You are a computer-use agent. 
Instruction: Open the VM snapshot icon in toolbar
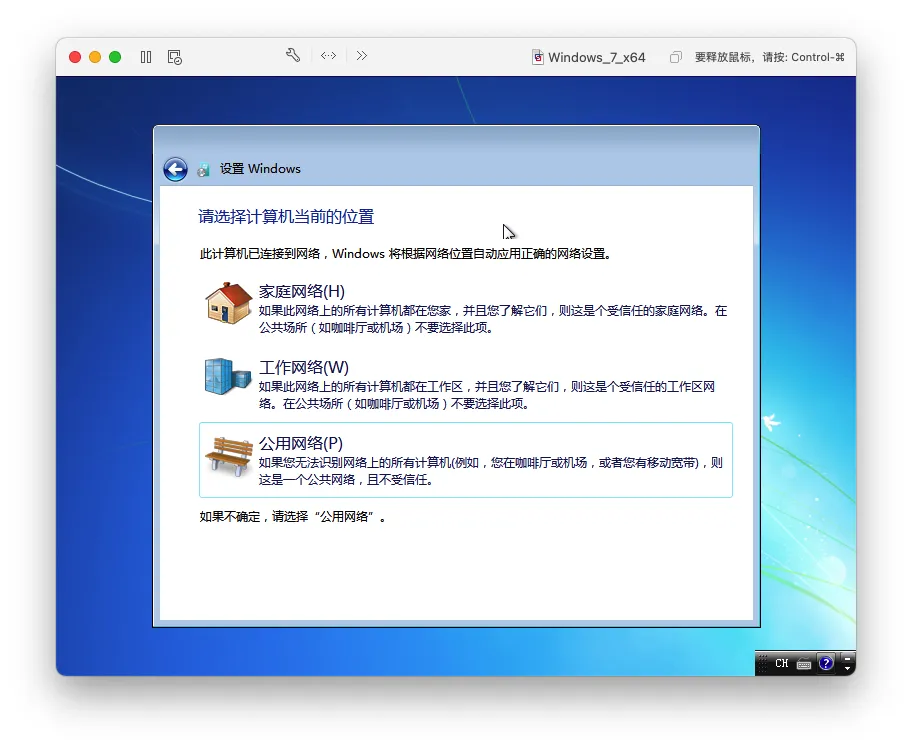[174, 57]
